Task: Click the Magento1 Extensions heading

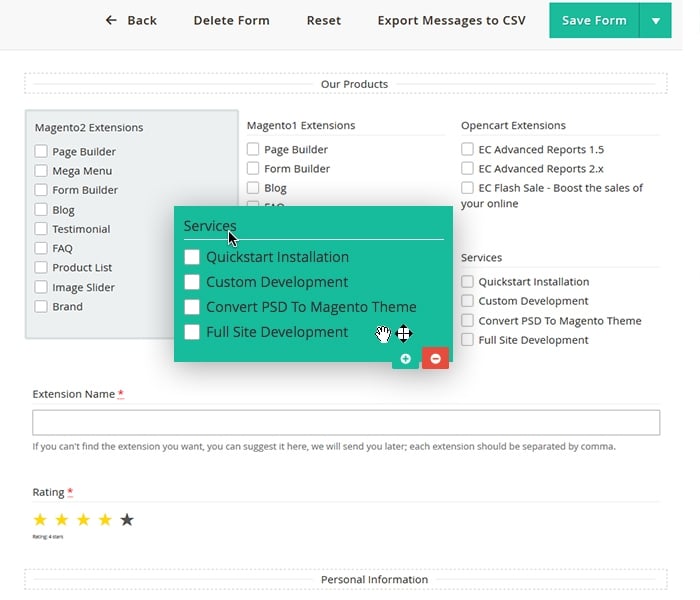Action: click(x=301, y=125)
